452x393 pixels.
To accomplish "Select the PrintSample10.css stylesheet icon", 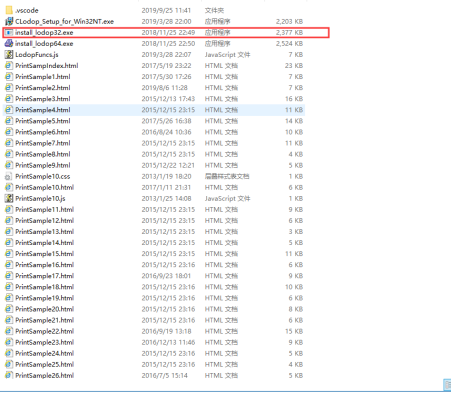I will coord(9,176).
